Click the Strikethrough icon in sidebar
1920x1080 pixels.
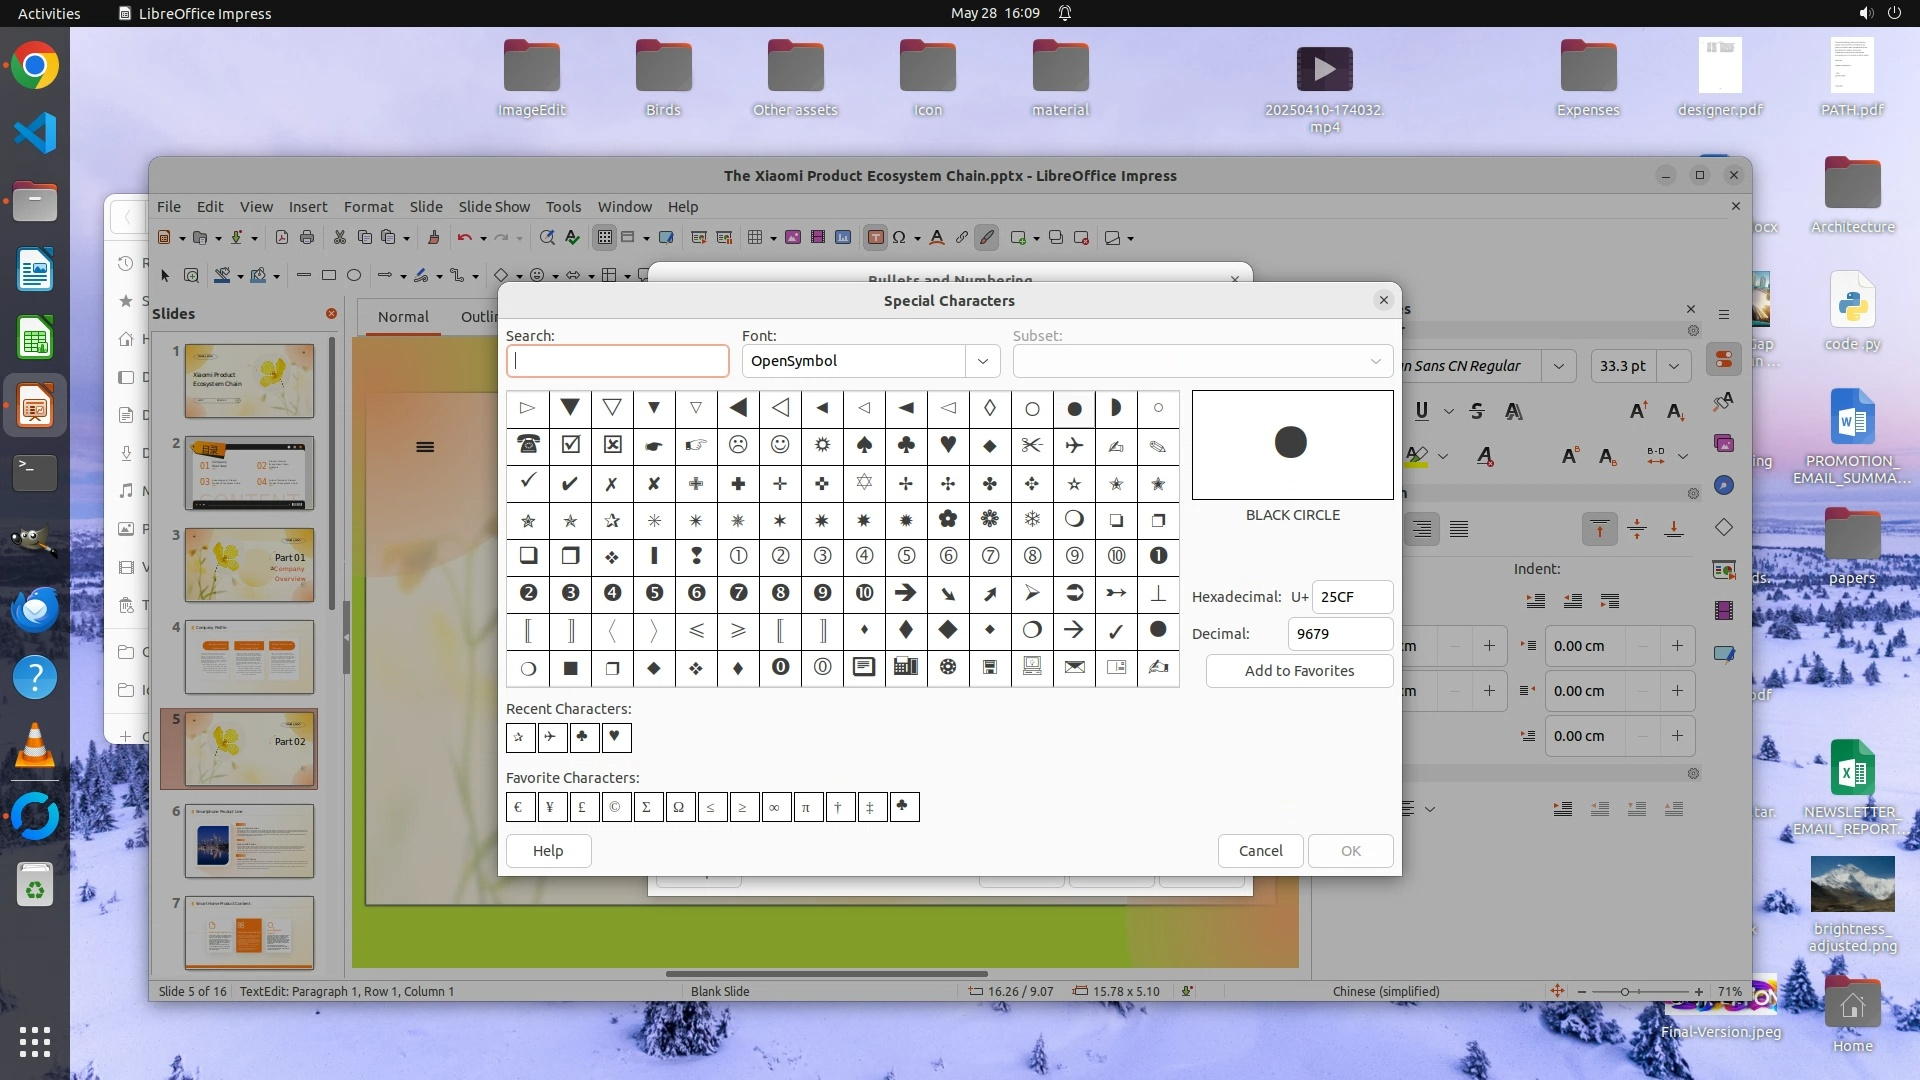tap(1477, 411)
